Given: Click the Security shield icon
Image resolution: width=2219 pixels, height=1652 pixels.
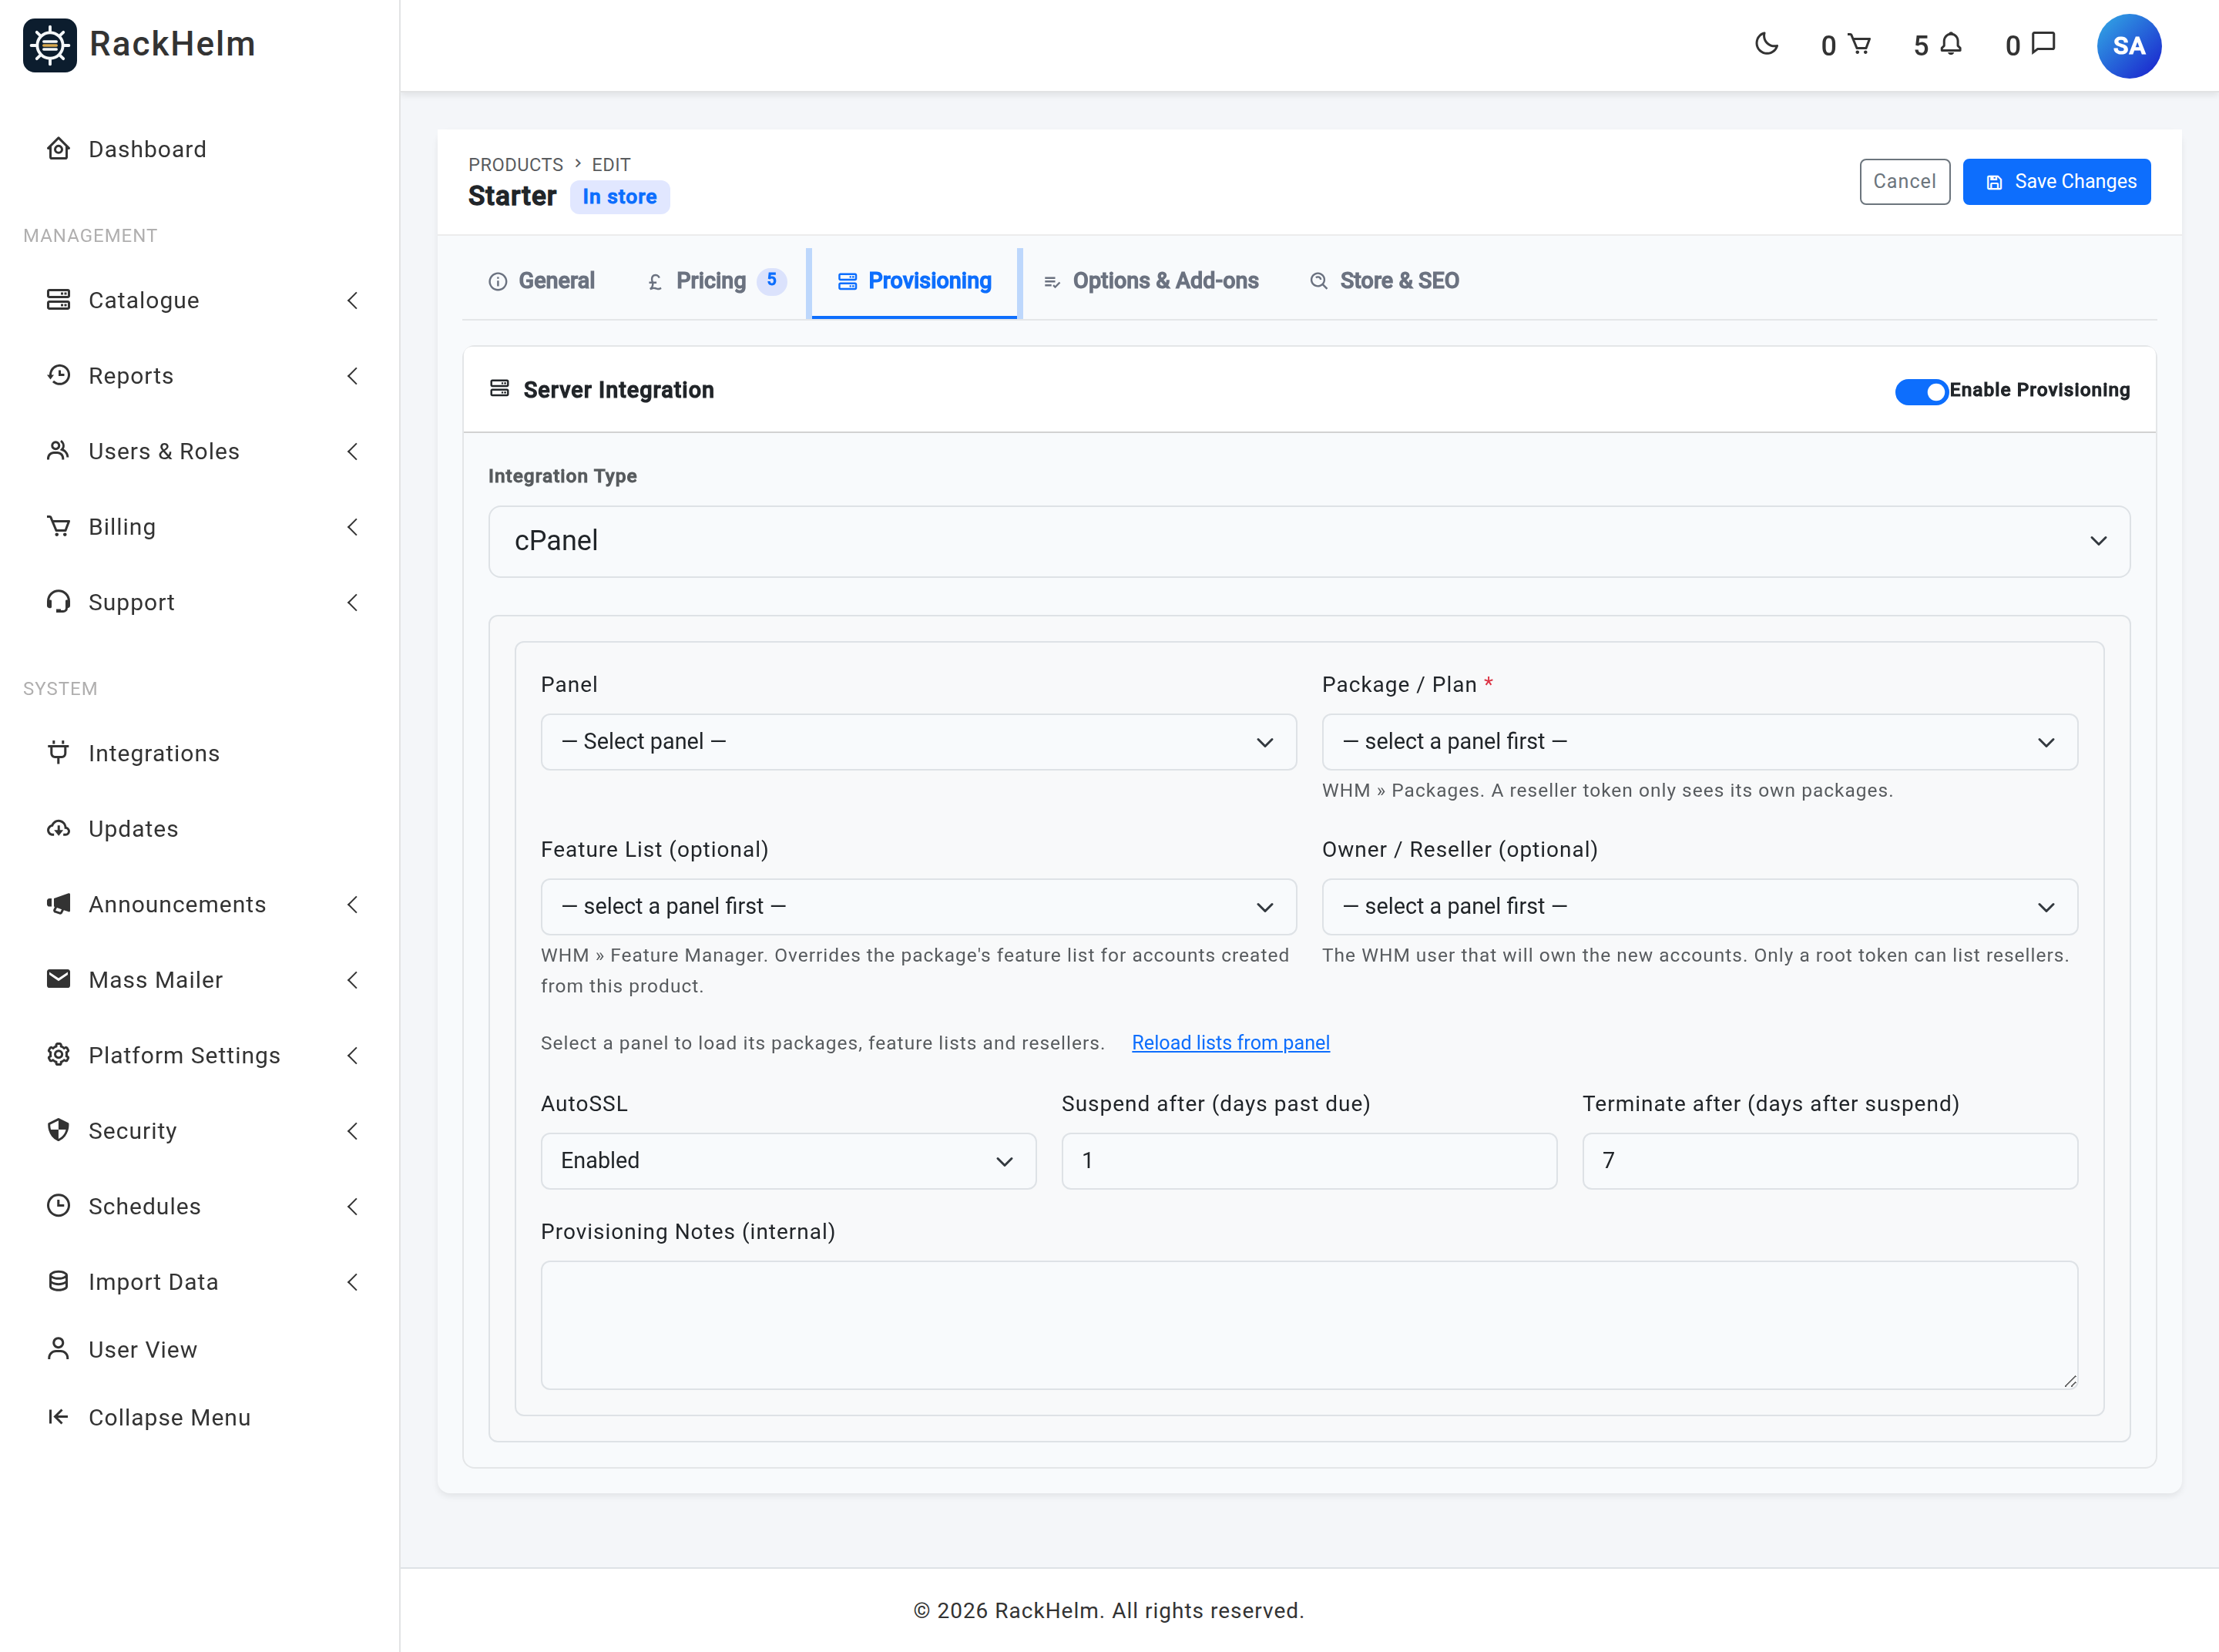Looking at the screenshot, I should coord(58,1130).
